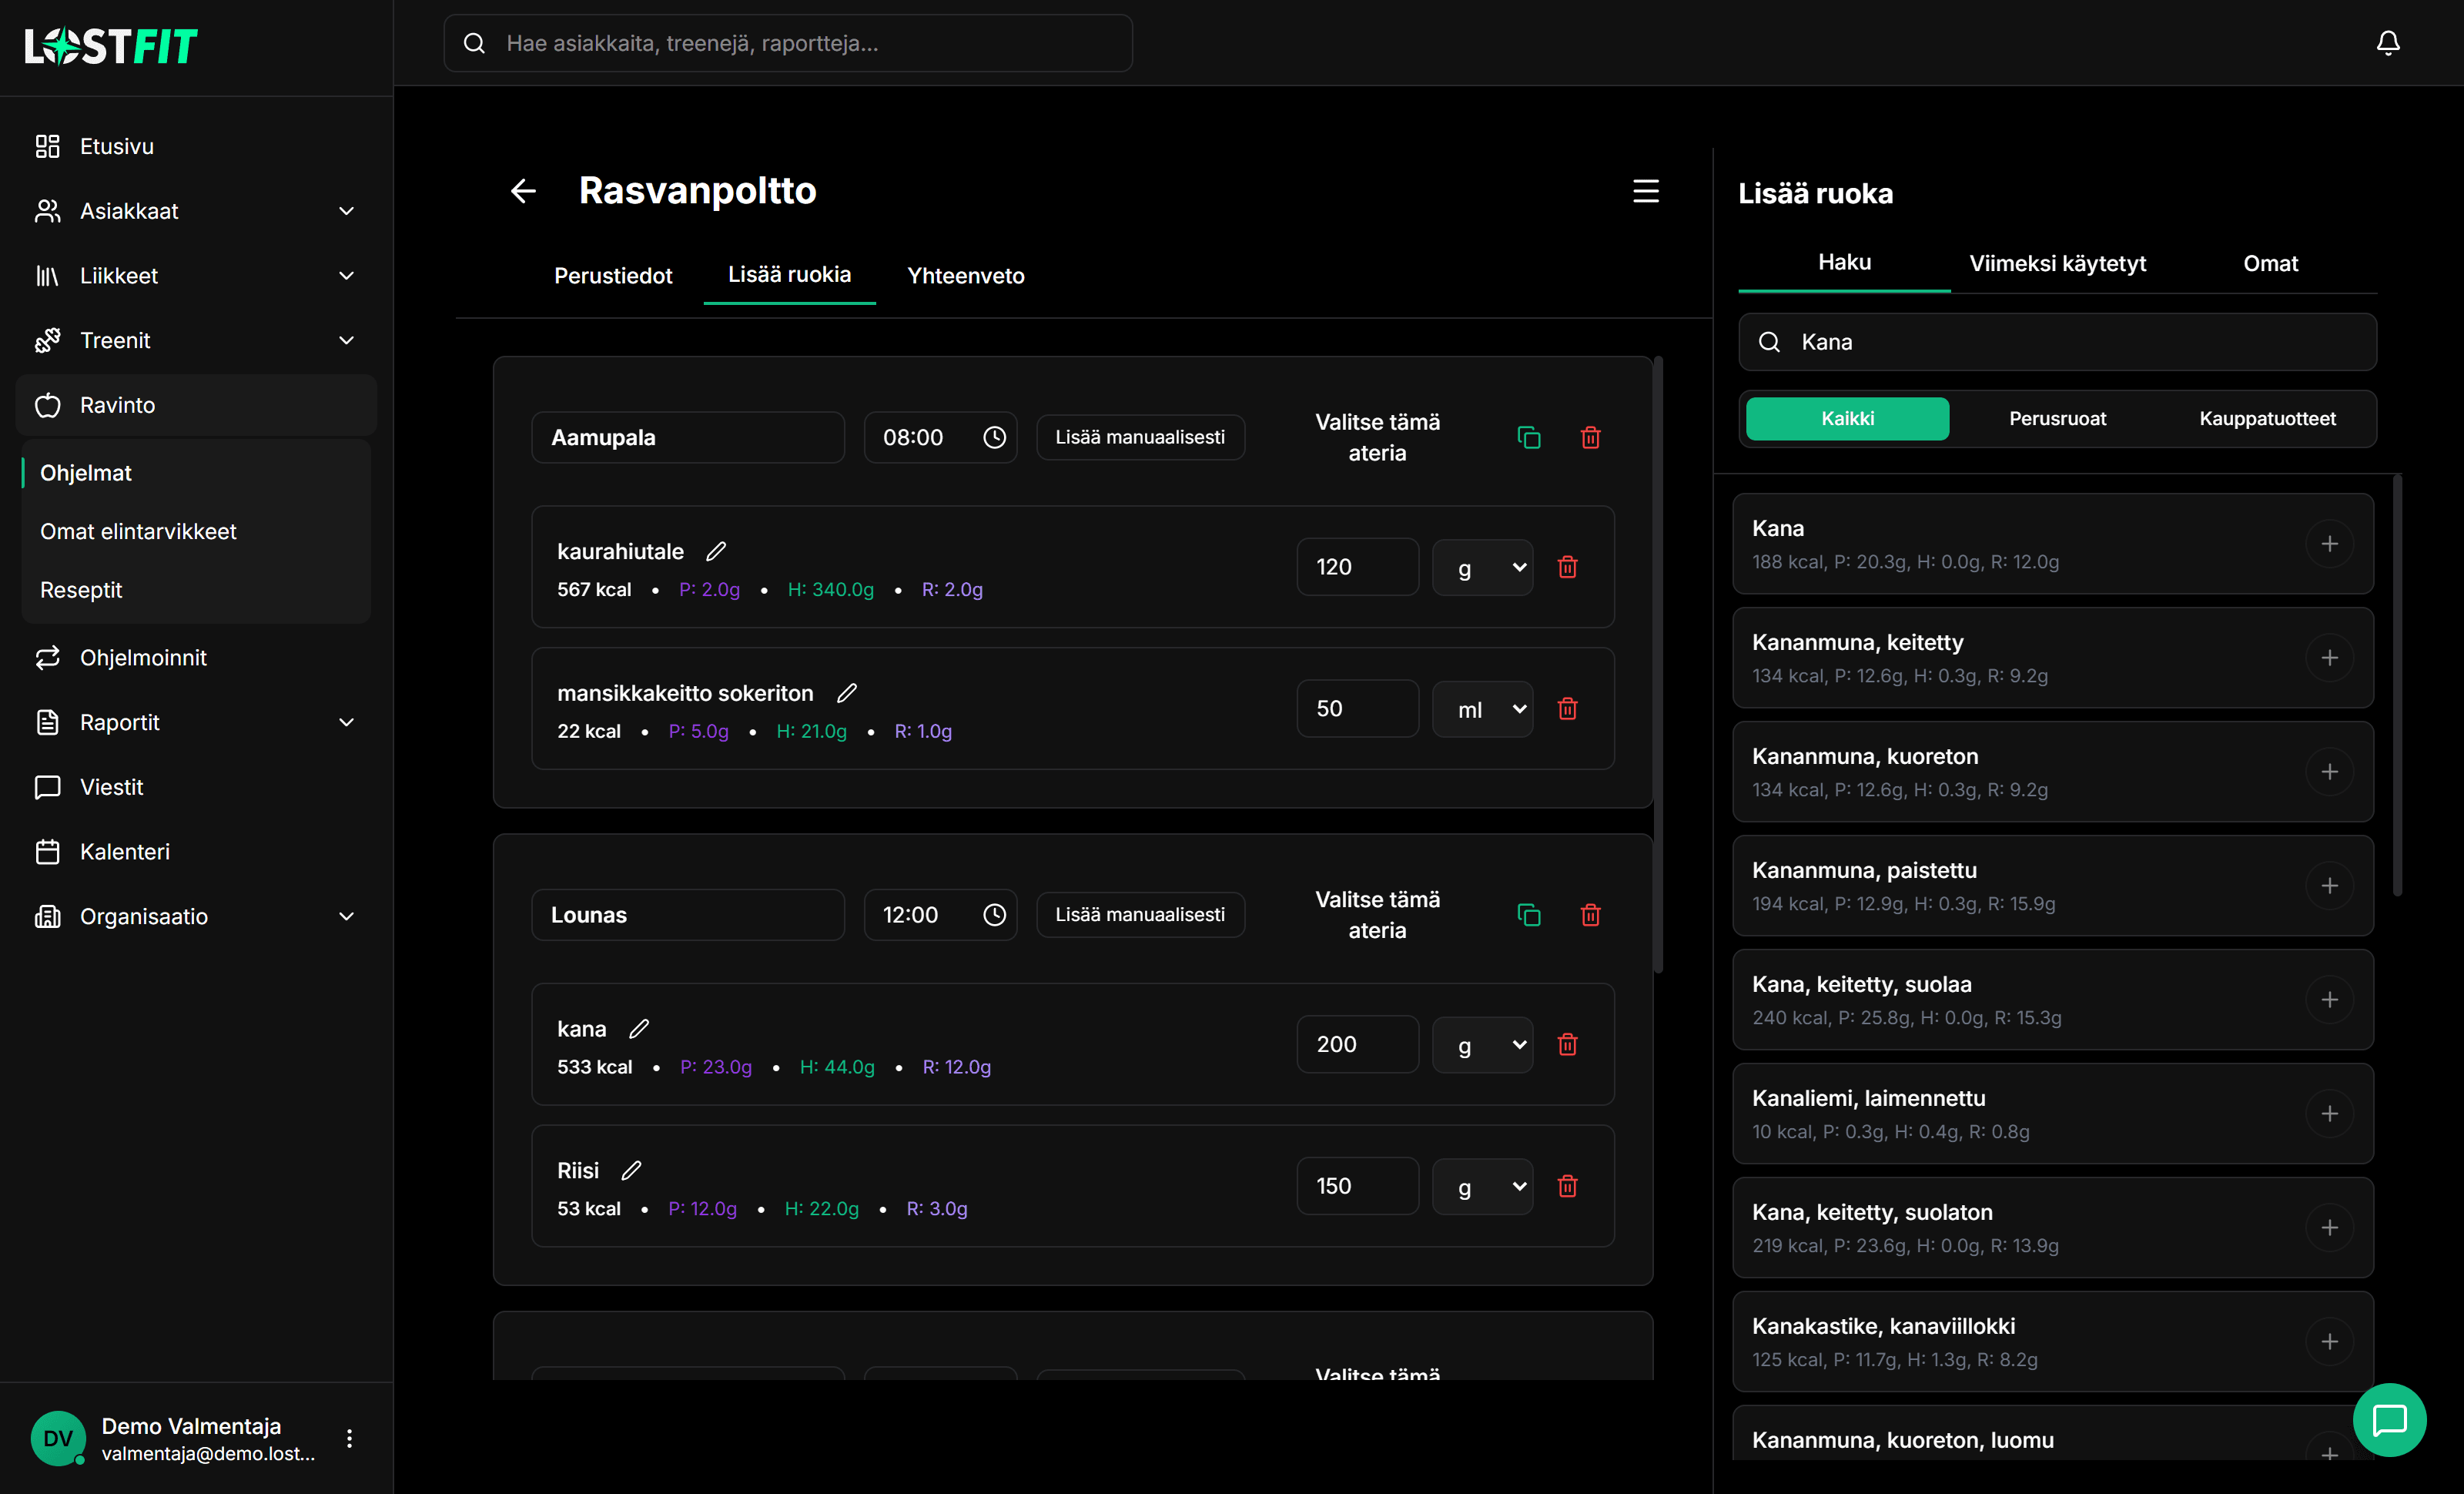This screenshot has width=2464, height=1494.
Task: Open Reseptit in the sidebar
Action: point(81,591)
